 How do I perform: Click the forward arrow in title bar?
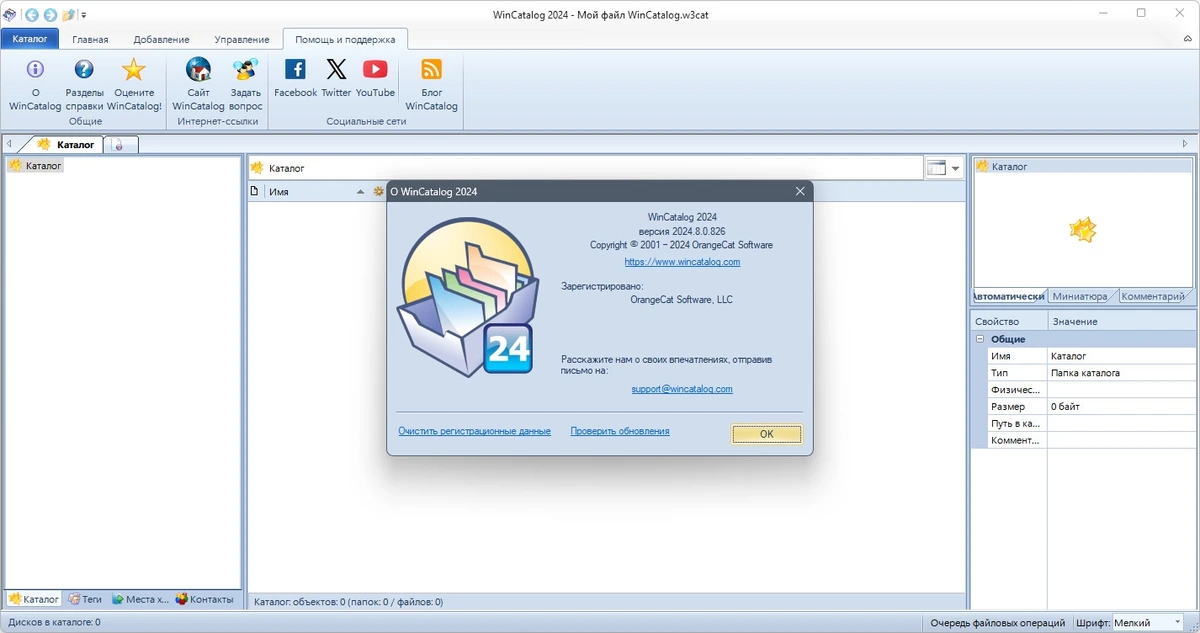pos(49,14)
